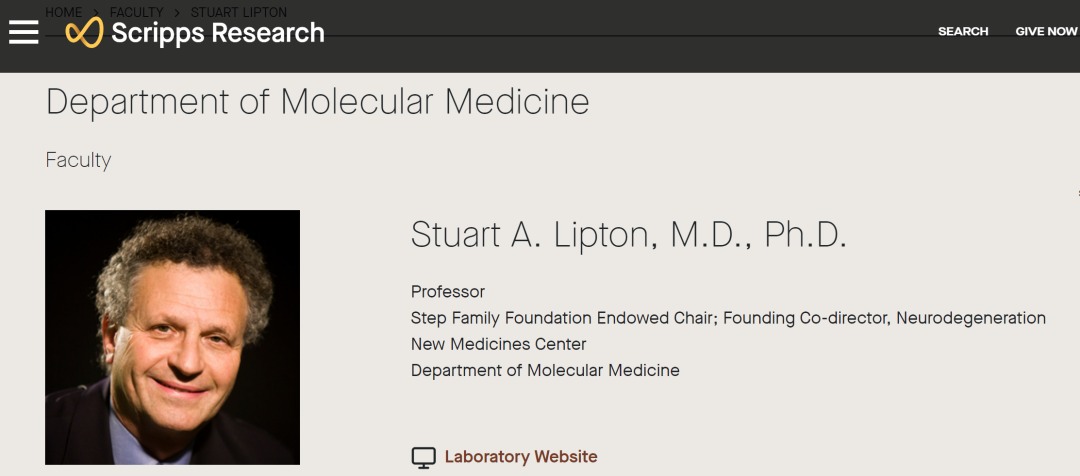Click Stuart Lipton's portrait photo
This screenshot has width=1080, height=476.
172,337
